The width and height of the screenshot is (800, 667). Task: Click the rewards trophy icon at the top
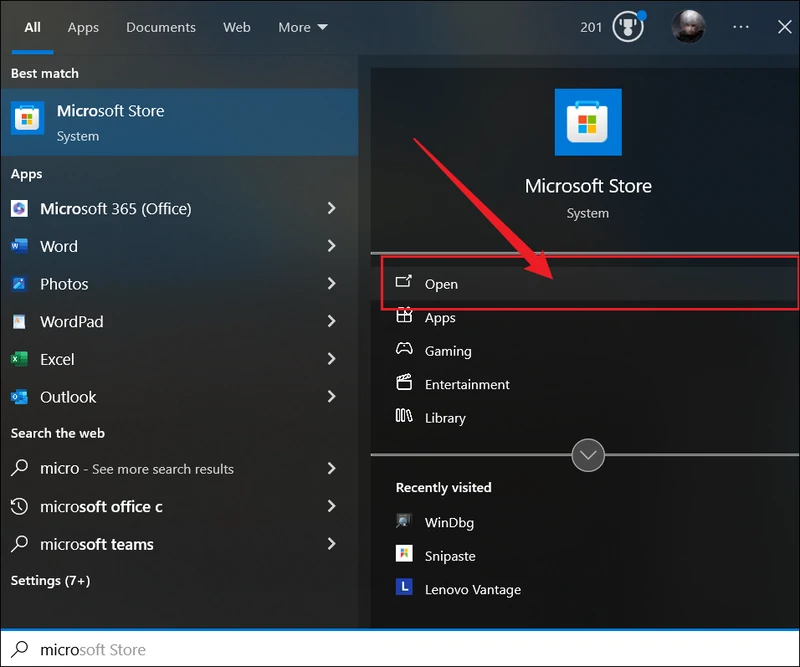click(627, 27)
